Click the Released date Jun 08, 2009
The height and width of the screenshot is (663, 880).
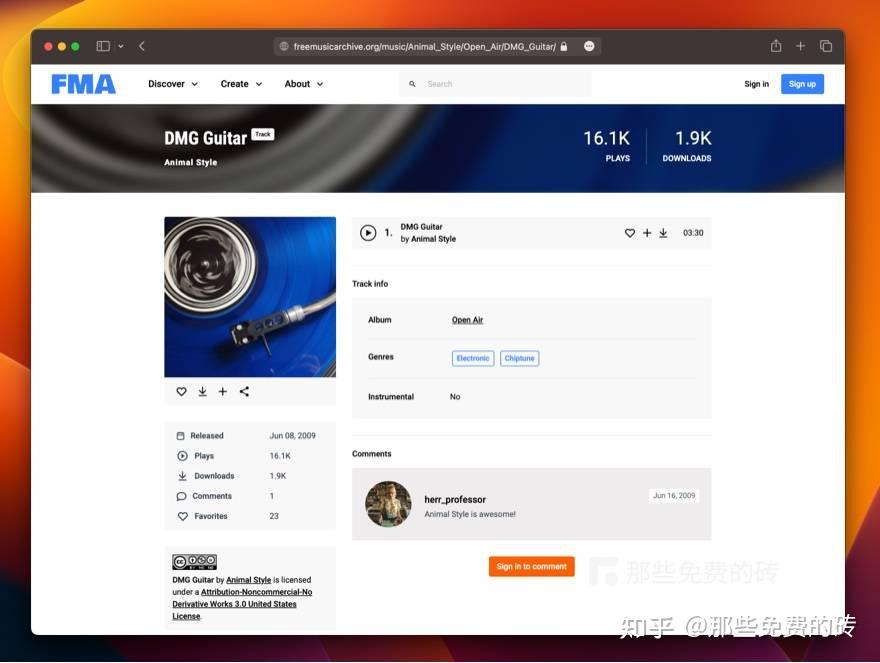292,436
